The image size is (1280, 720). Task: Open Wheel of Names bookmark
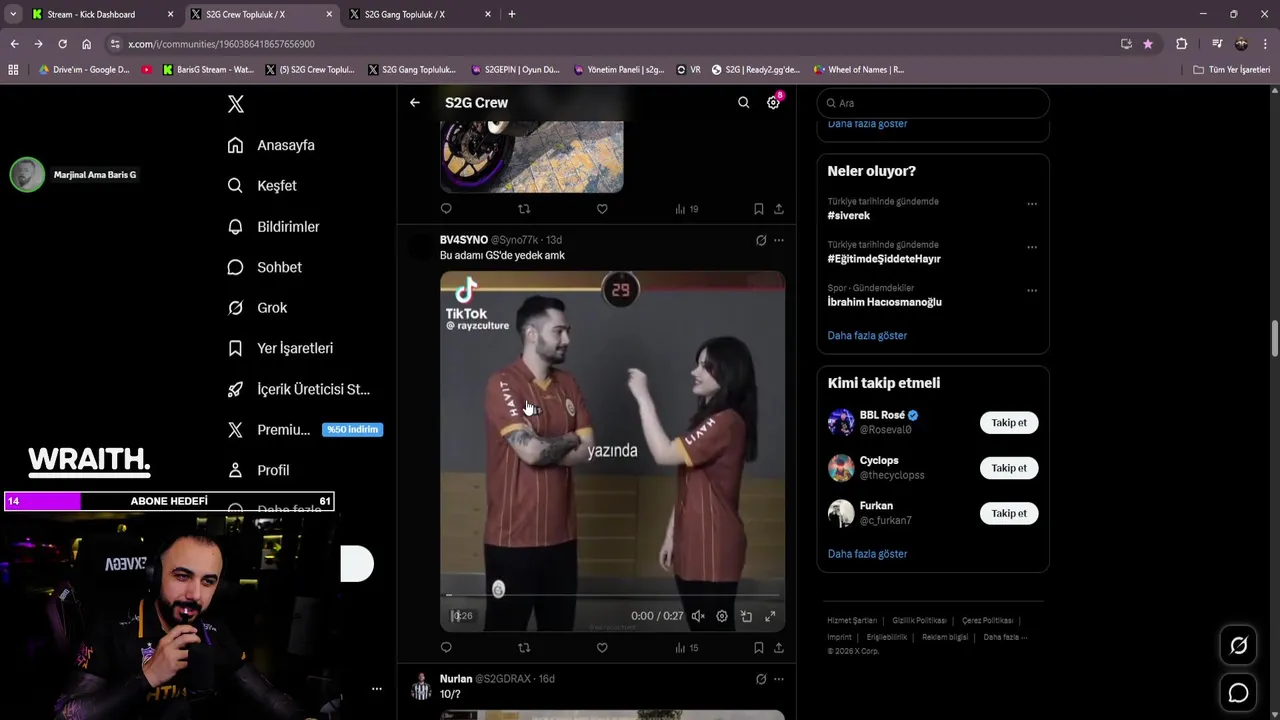click(859, 70)
